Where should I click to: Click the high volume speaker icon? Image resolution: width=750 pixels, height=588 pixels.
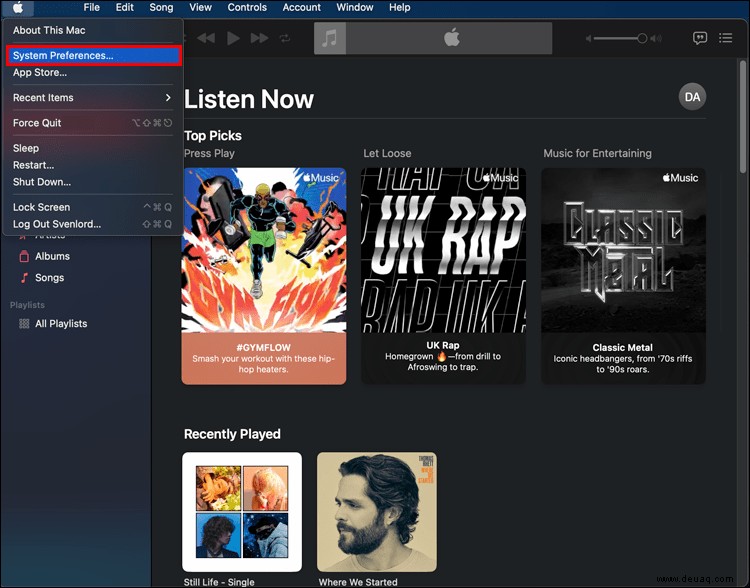click(x=657, y=38)
